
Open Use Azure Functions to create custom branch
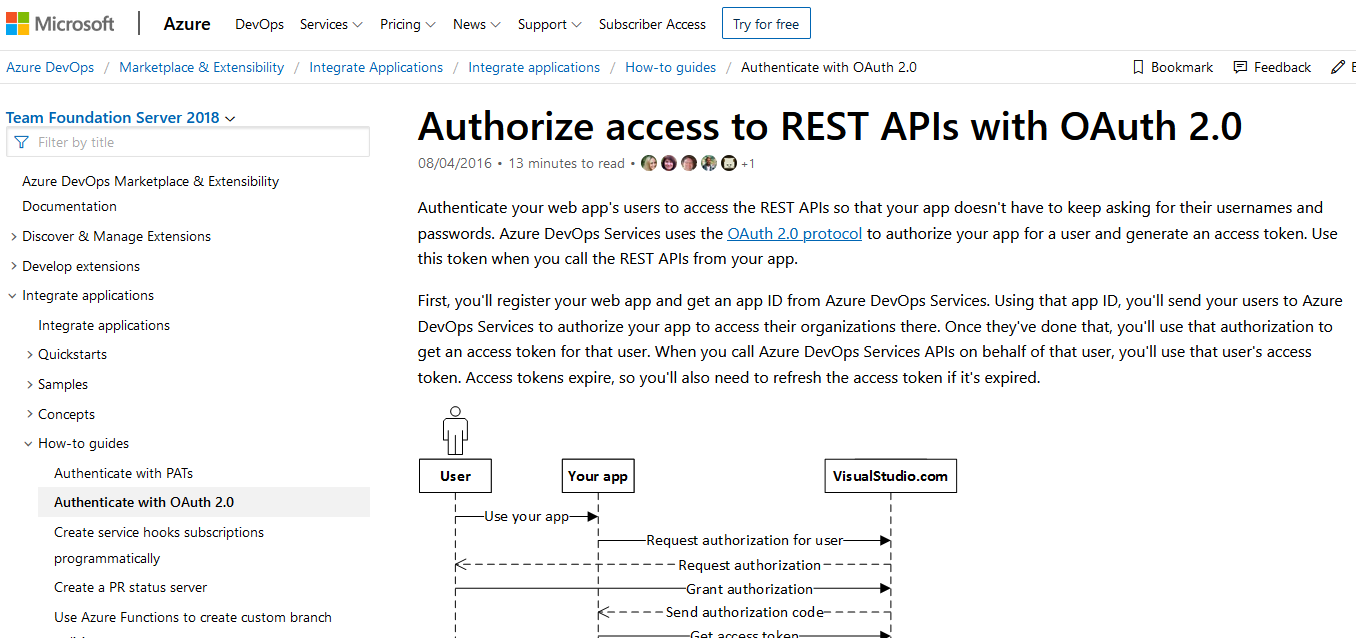point(193,617)
